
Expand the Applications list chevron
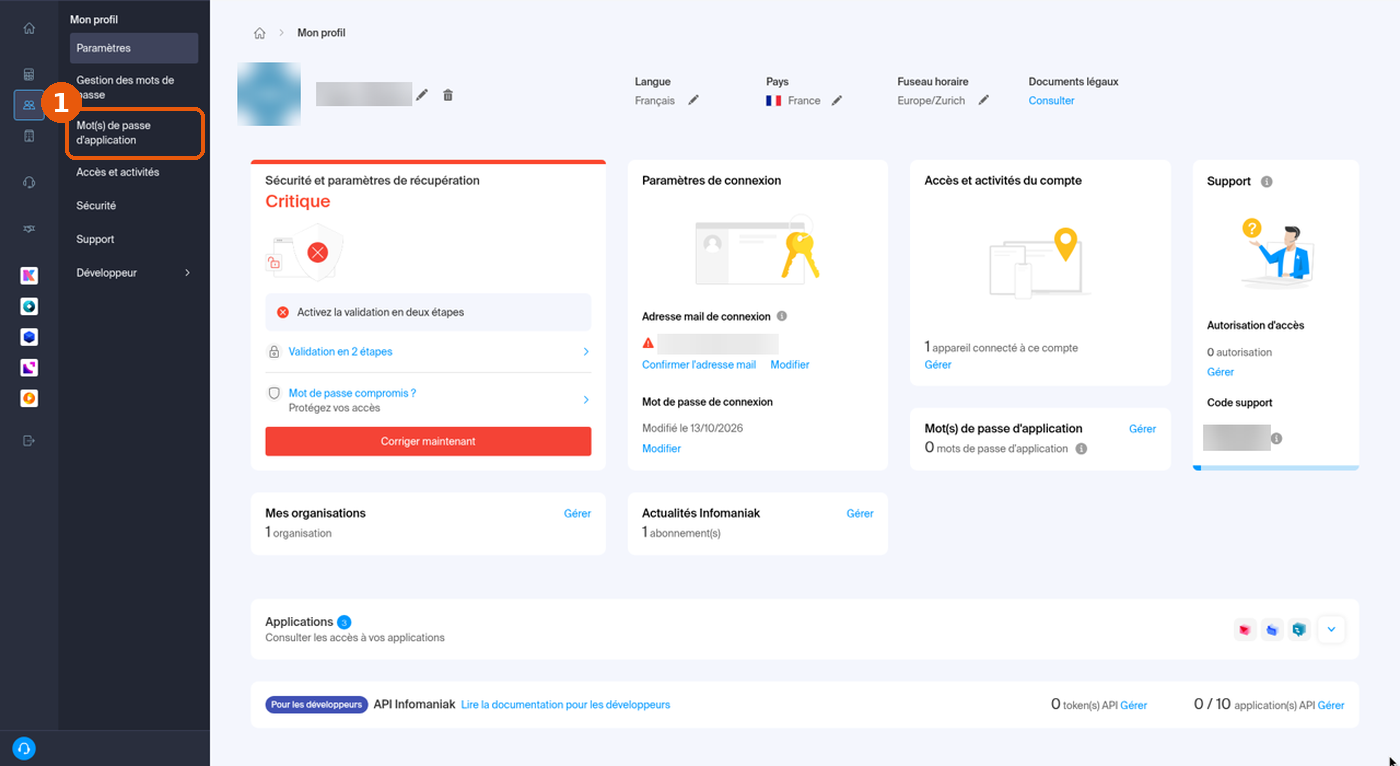1332,630
